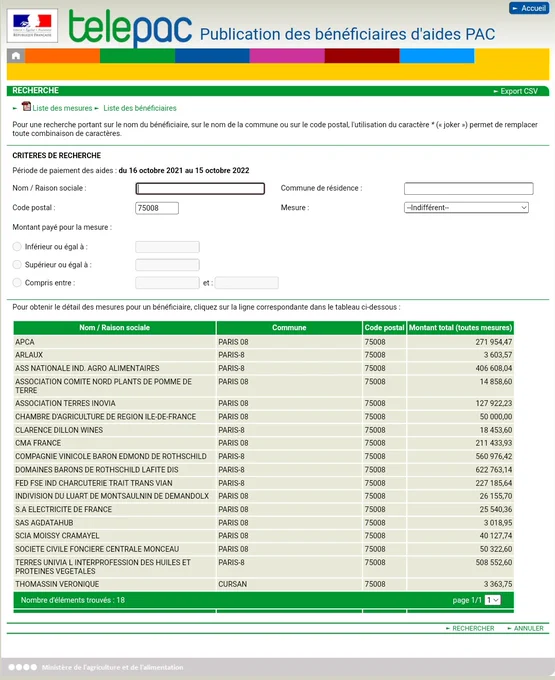Open ASS NATIONALE IND. AGRO ALIMENTAIRES row
This screenshot has height=680, width=555.
264,368
